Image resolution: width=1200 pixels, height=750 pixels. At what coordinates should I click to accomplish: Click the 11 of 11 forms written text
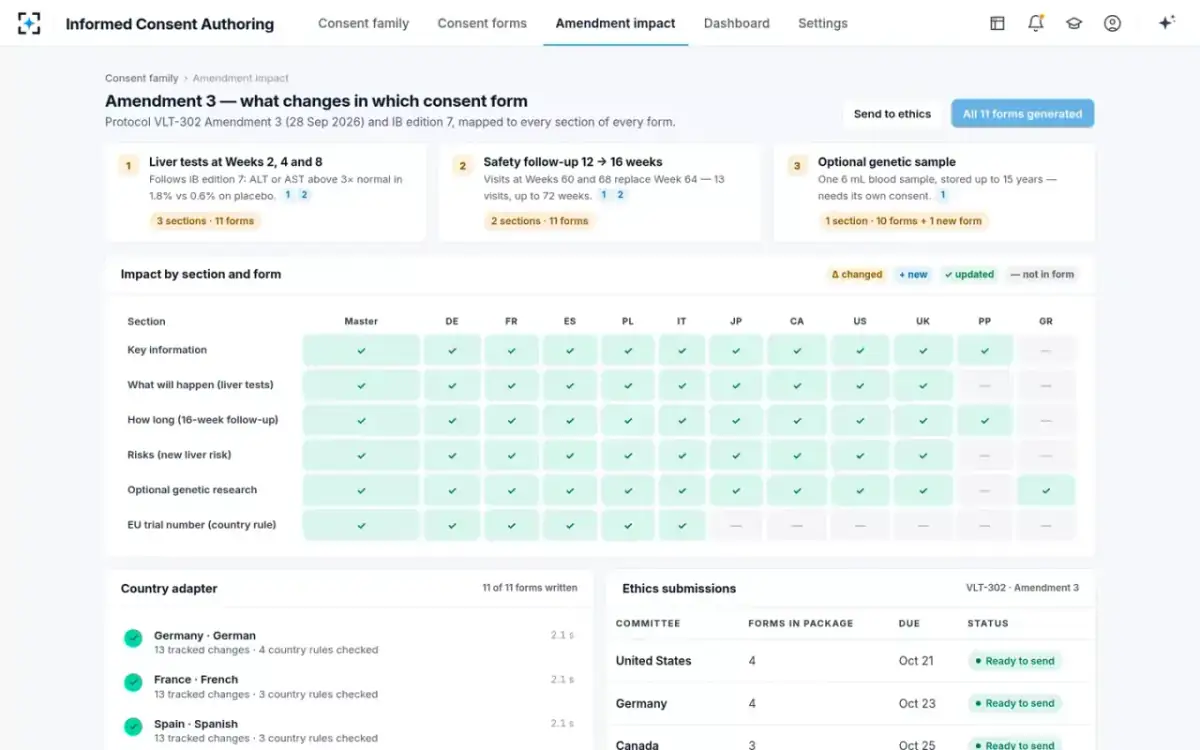(529, 588)
